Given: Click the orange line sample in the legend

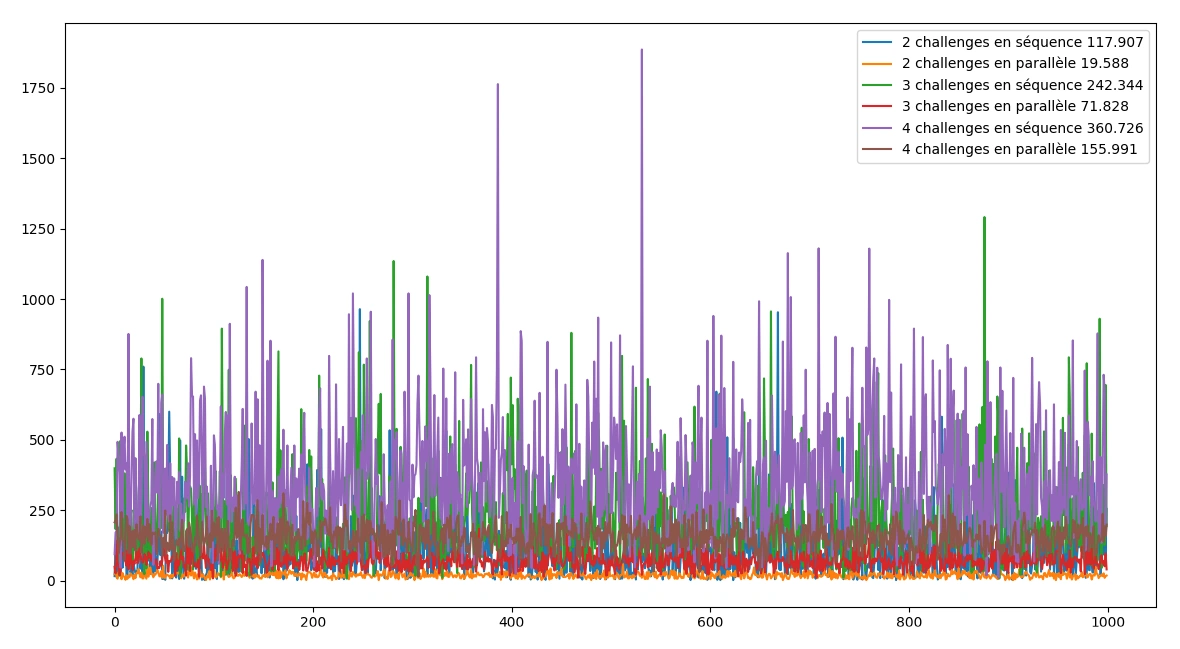Looking at the screenshot, I should [x=878, y=64].
